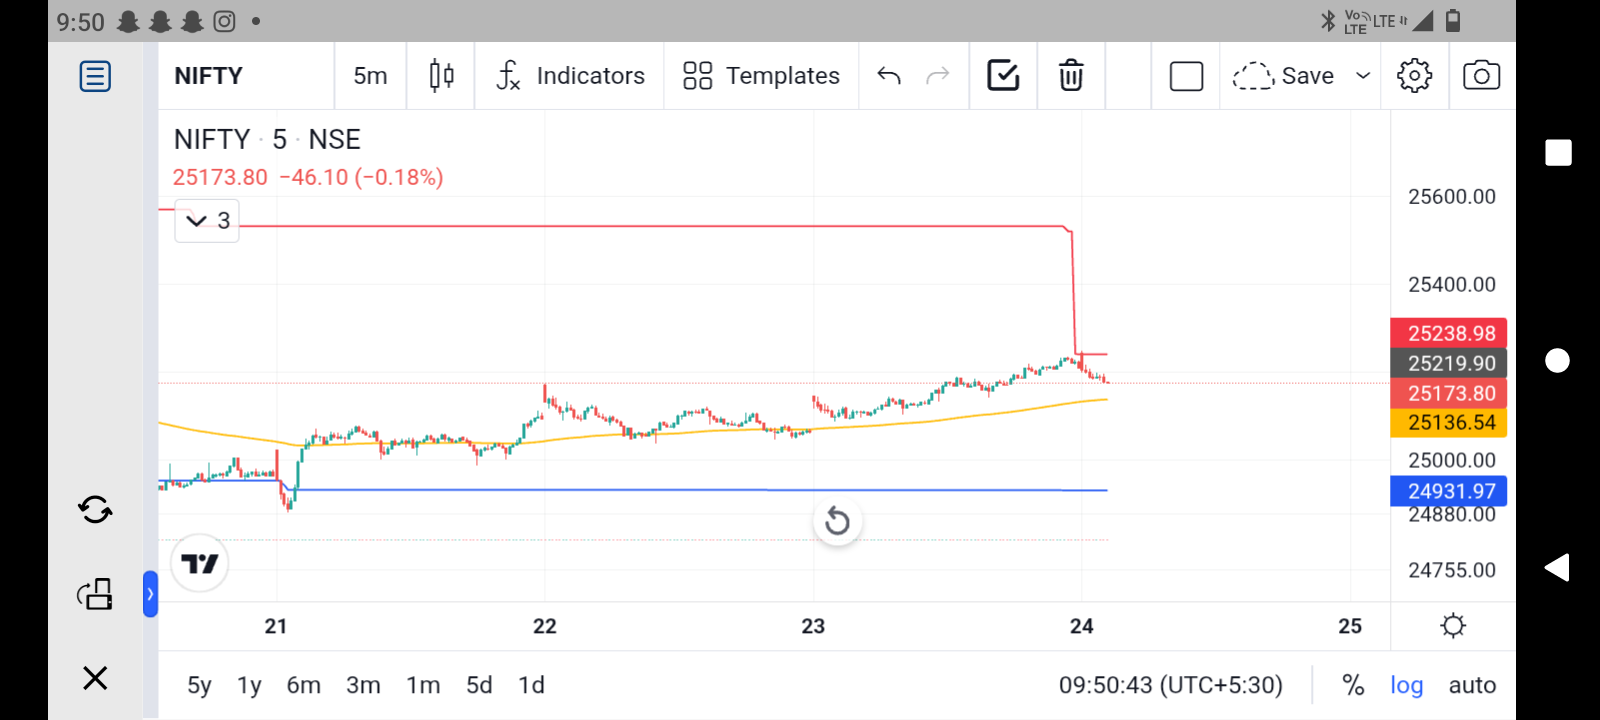Viewport: 1600px width, 720px height.
Task: Open timezone menu at 09:50:43 (UTC+5:30)
Action: coord(1171,685)
